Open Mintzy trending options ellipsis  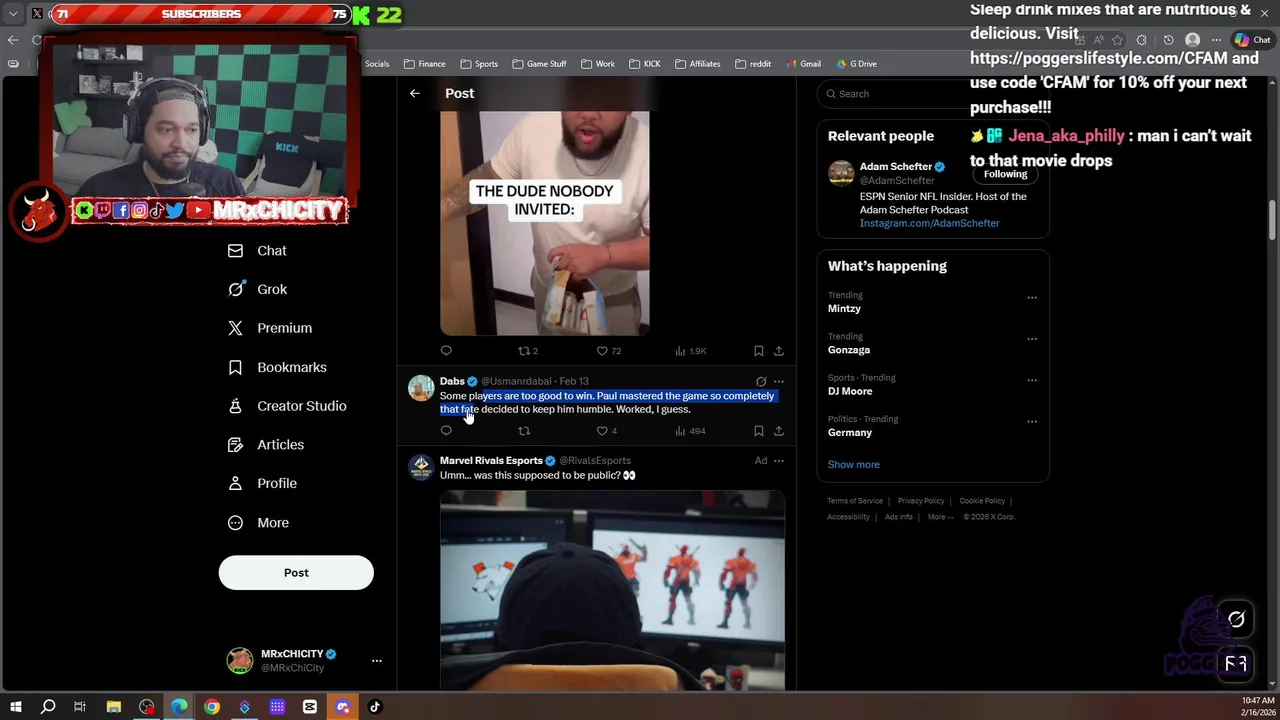(x=1032, y=297)
